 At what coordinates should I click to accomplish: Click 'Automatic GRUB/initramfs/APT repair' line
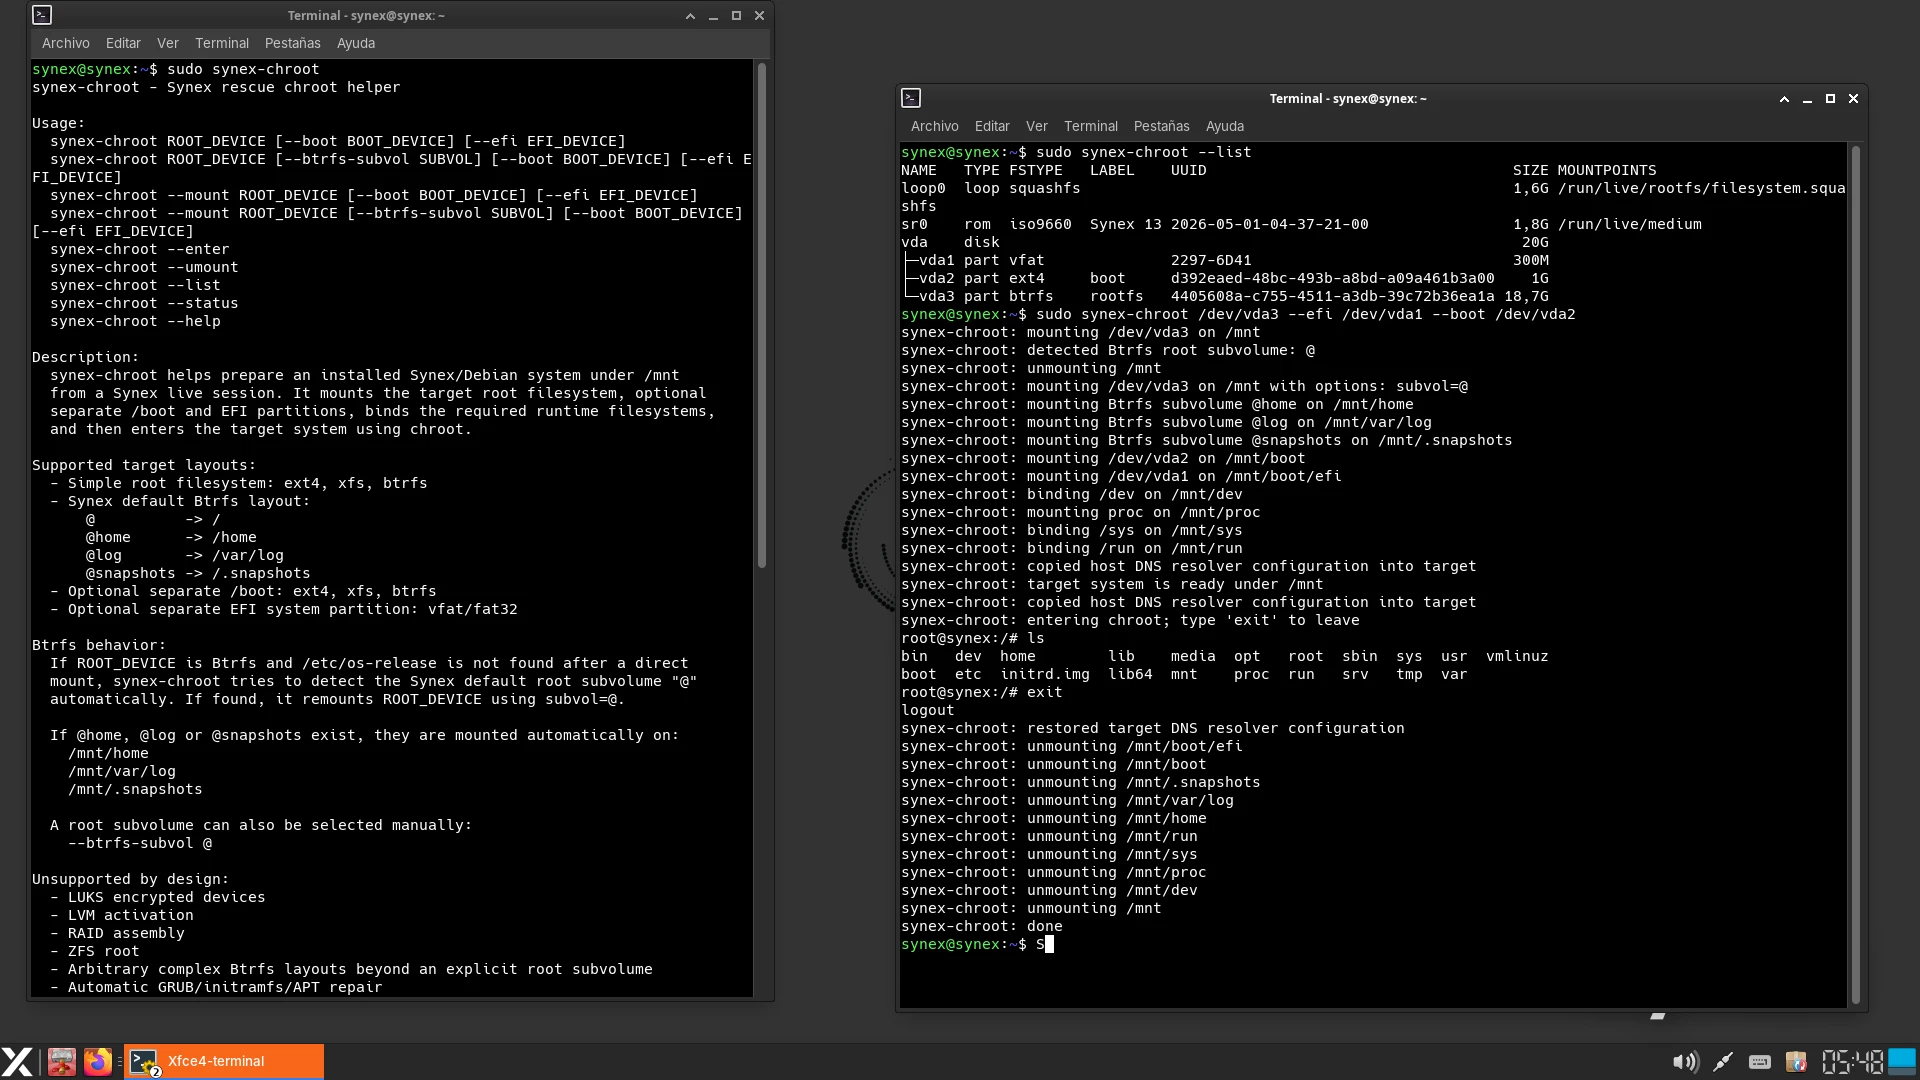click(216, 987)
